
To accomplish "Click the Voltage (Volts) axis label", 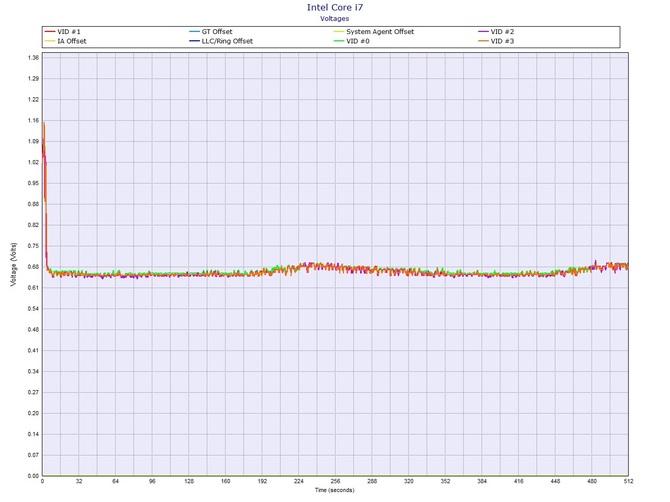I will point(13,264).
